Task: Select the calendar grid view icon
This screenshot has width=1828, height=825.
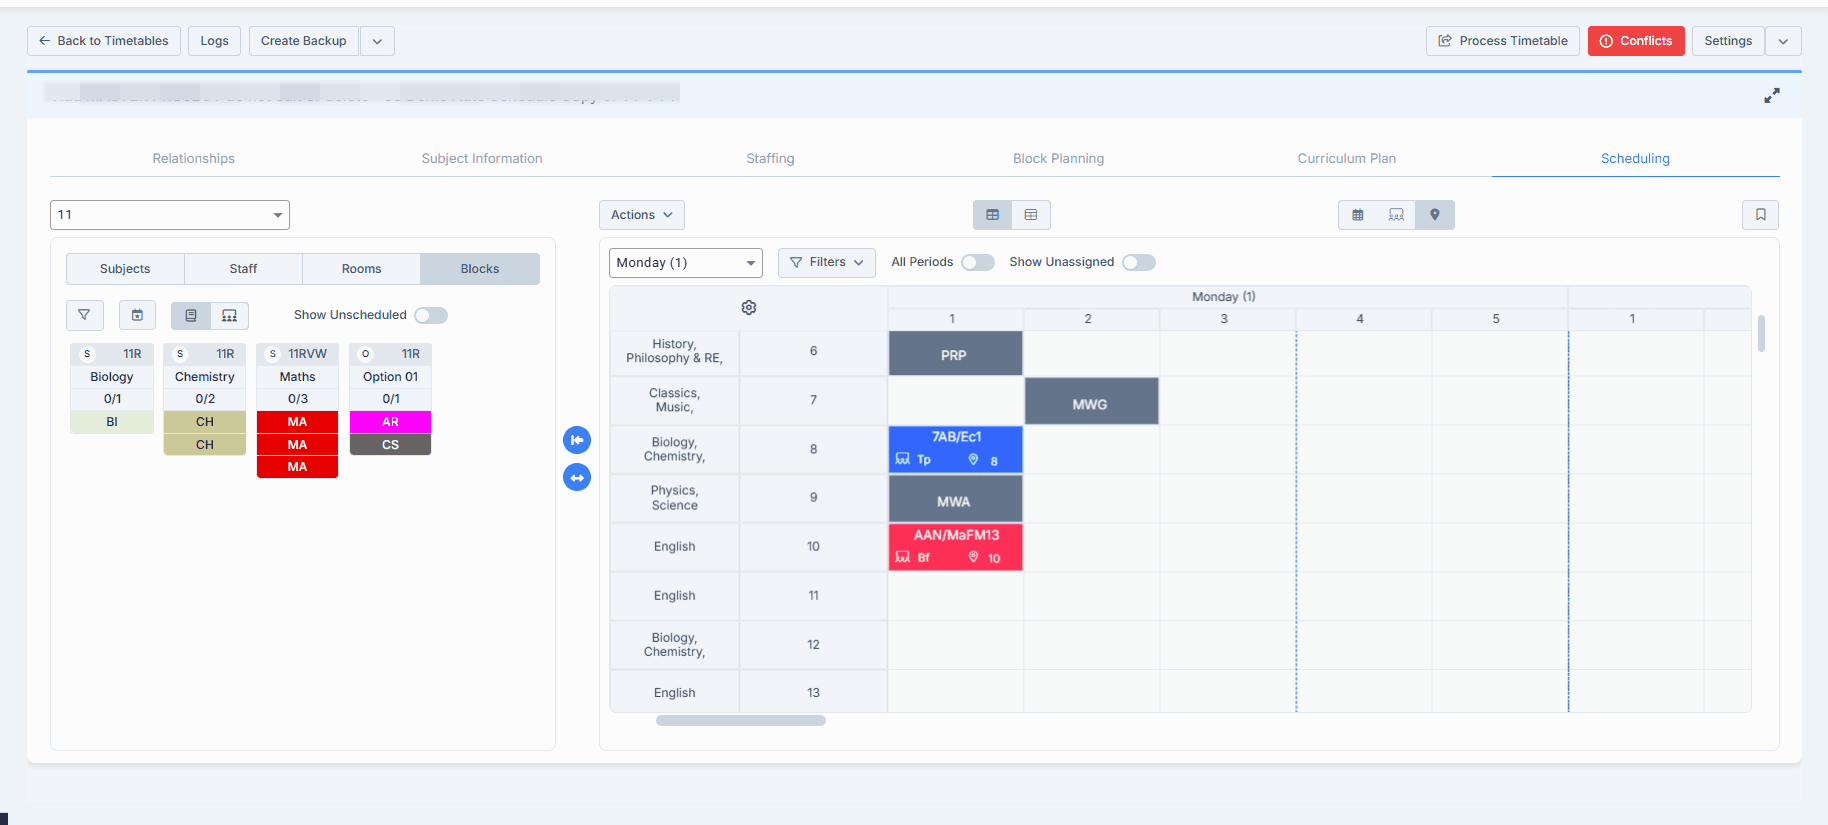Action: [x=1358, y=215]
